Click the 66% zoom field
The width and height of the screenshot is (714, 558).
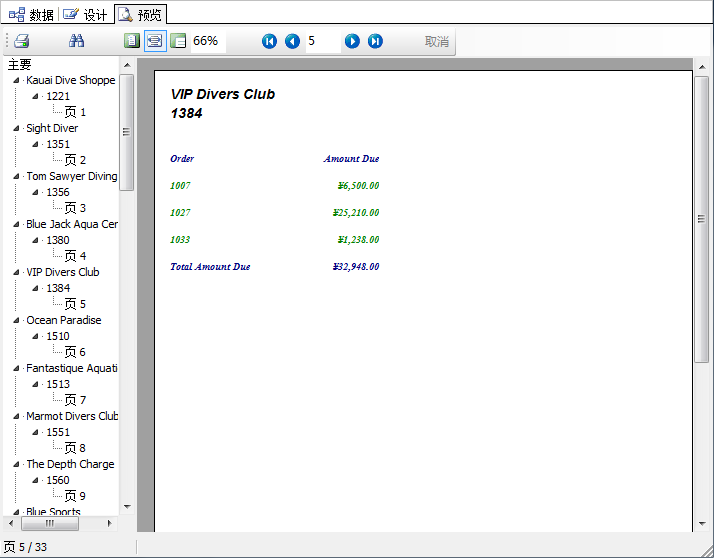click(x=207, y=41)
